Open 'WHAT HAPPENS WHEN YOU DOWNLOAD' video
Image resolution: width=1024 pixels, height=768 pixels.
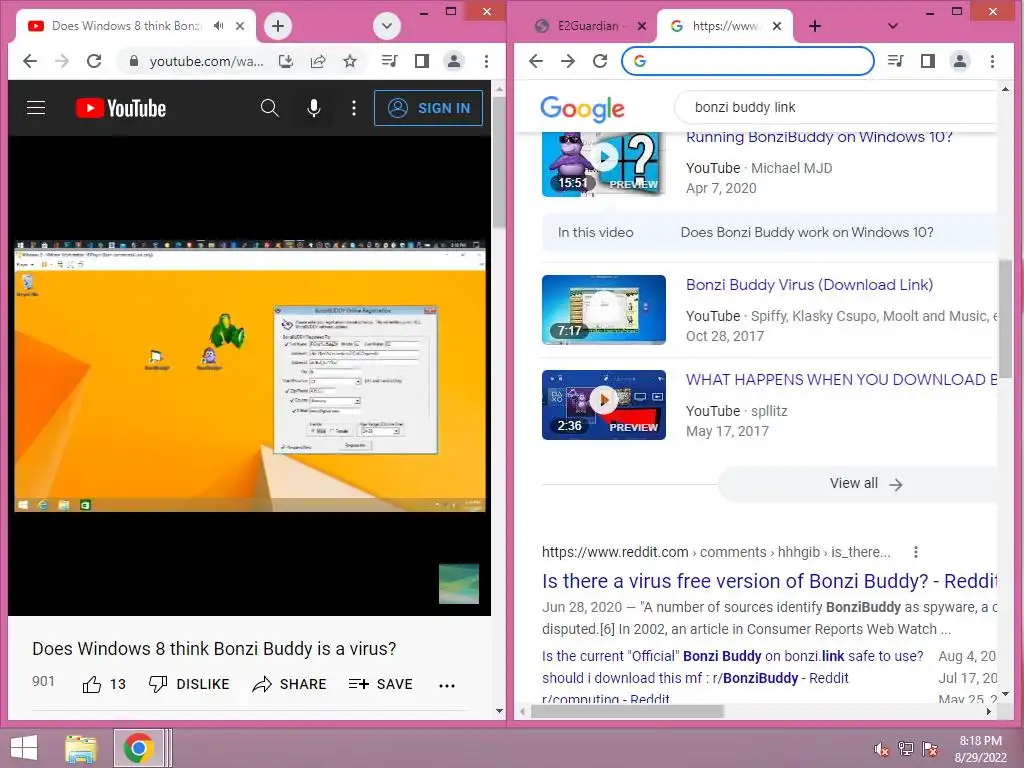841,379
